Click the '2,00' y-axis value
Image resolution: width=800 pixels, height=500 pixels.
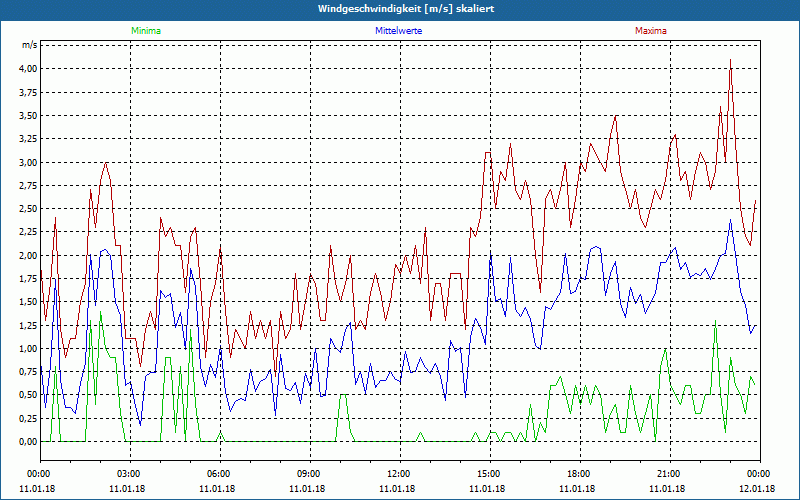tap(28, 255)
